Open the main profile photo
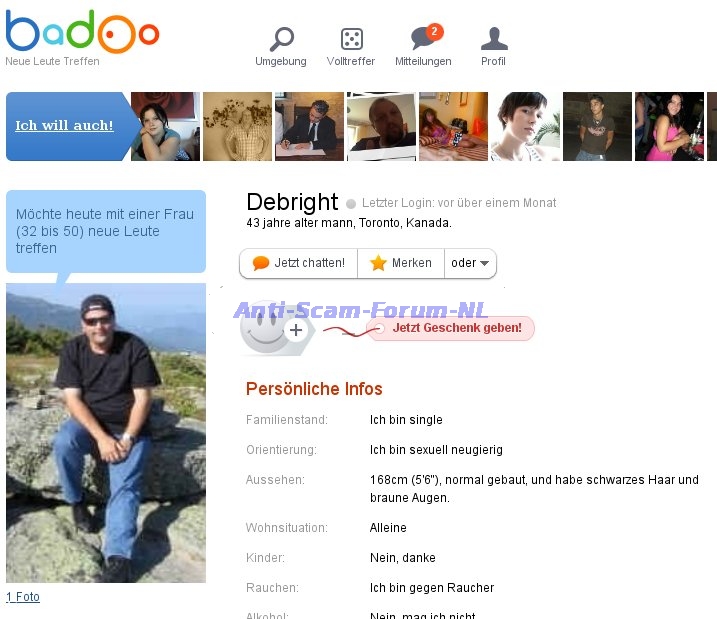The width and height of the screenshot is (717, 619). coord(106,432)
